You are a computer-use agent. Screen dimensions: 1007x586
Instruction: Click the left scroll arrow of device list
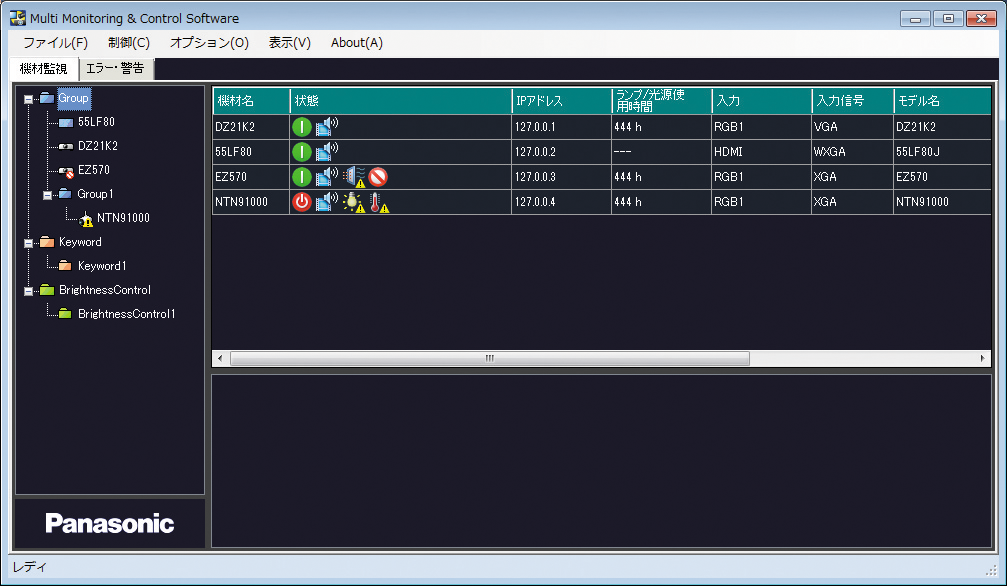tap(220, 359)
